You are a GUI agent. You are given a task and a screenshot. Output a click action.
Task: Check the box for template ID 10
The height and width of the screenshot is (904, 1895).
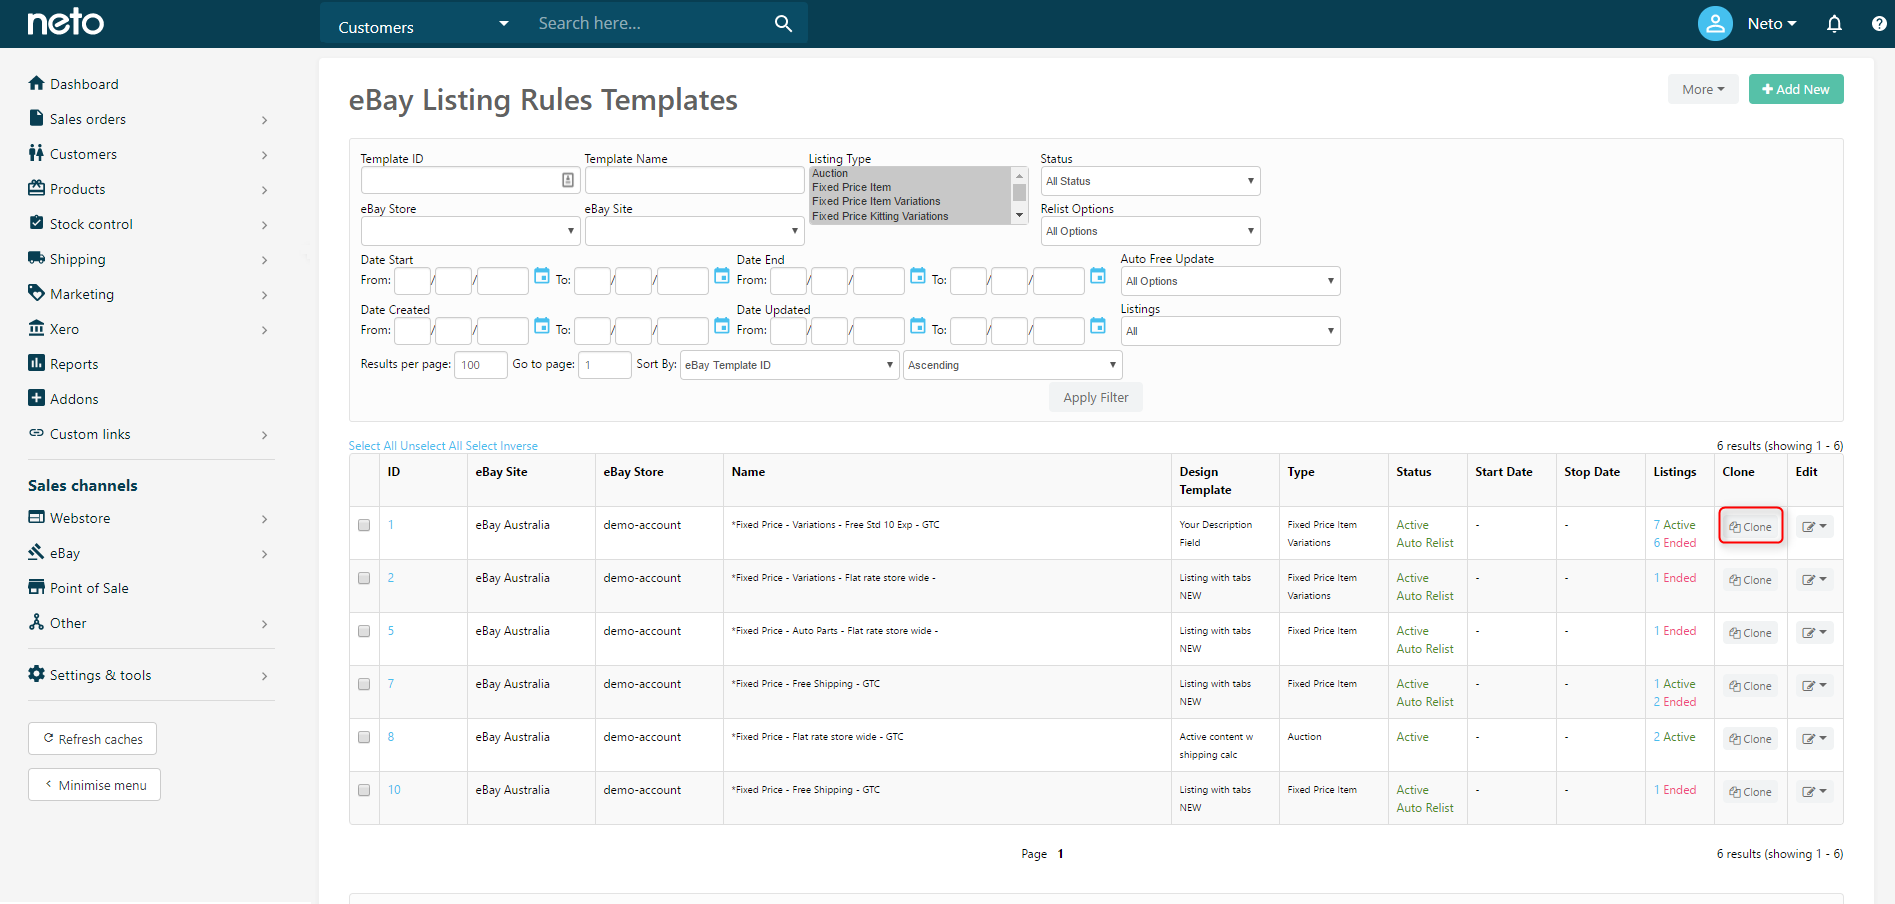364,790
